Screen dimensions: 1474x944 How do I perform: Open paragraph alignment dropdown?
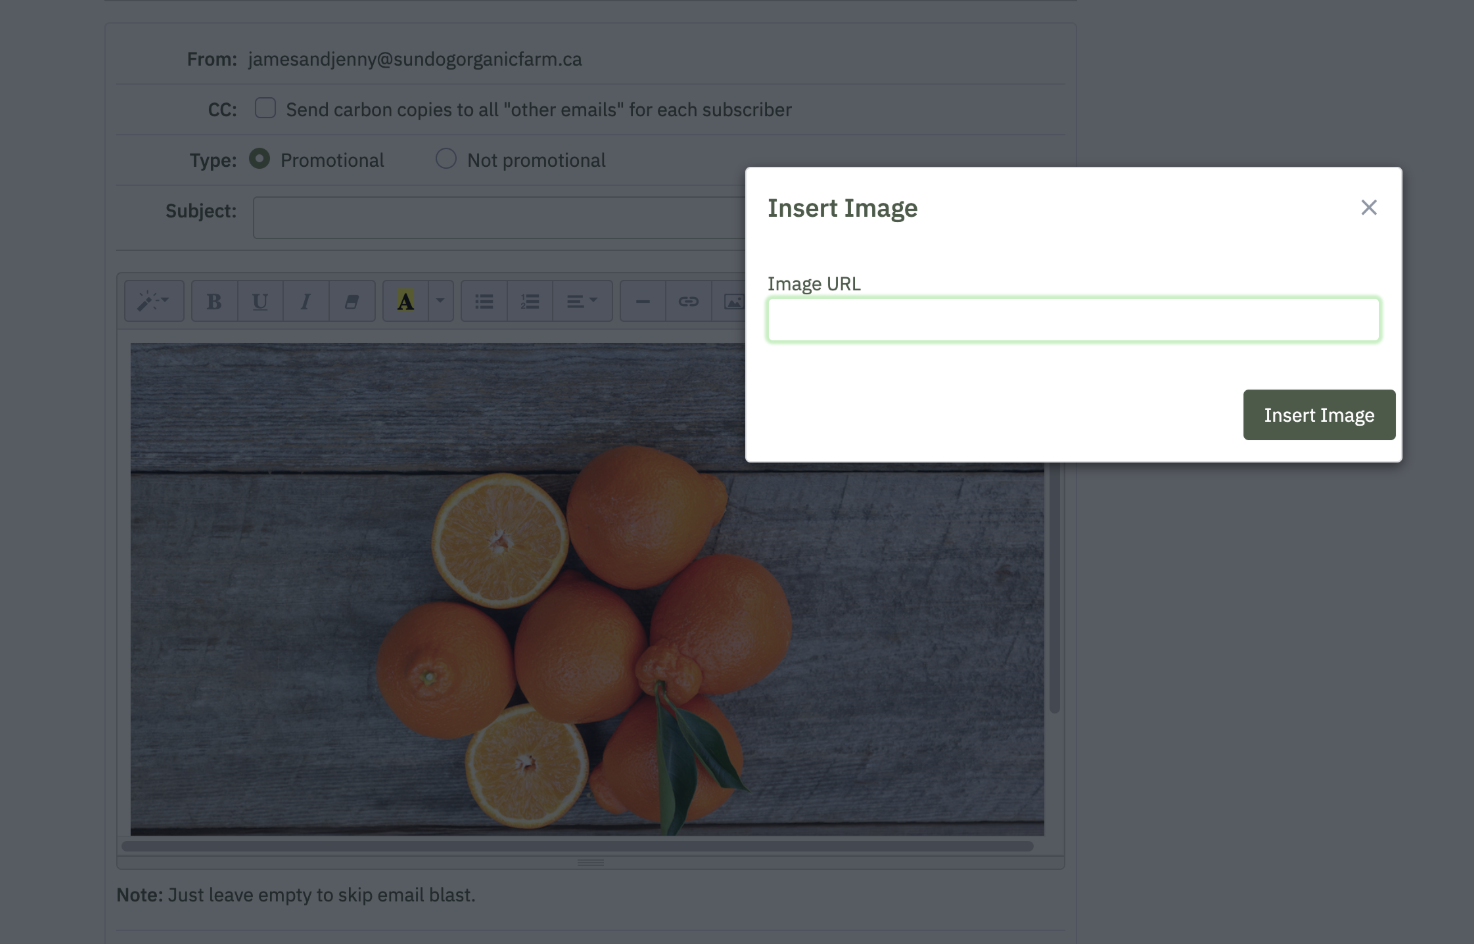(x=582, y=301)
